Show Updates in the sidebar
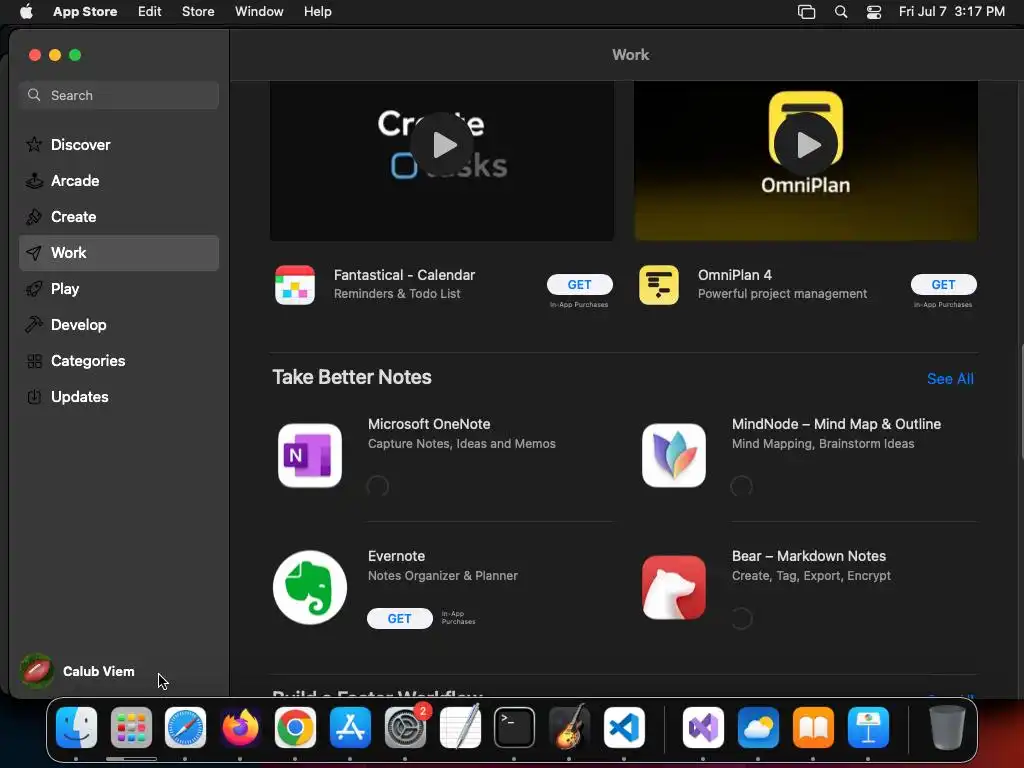 tap(119, 396)
